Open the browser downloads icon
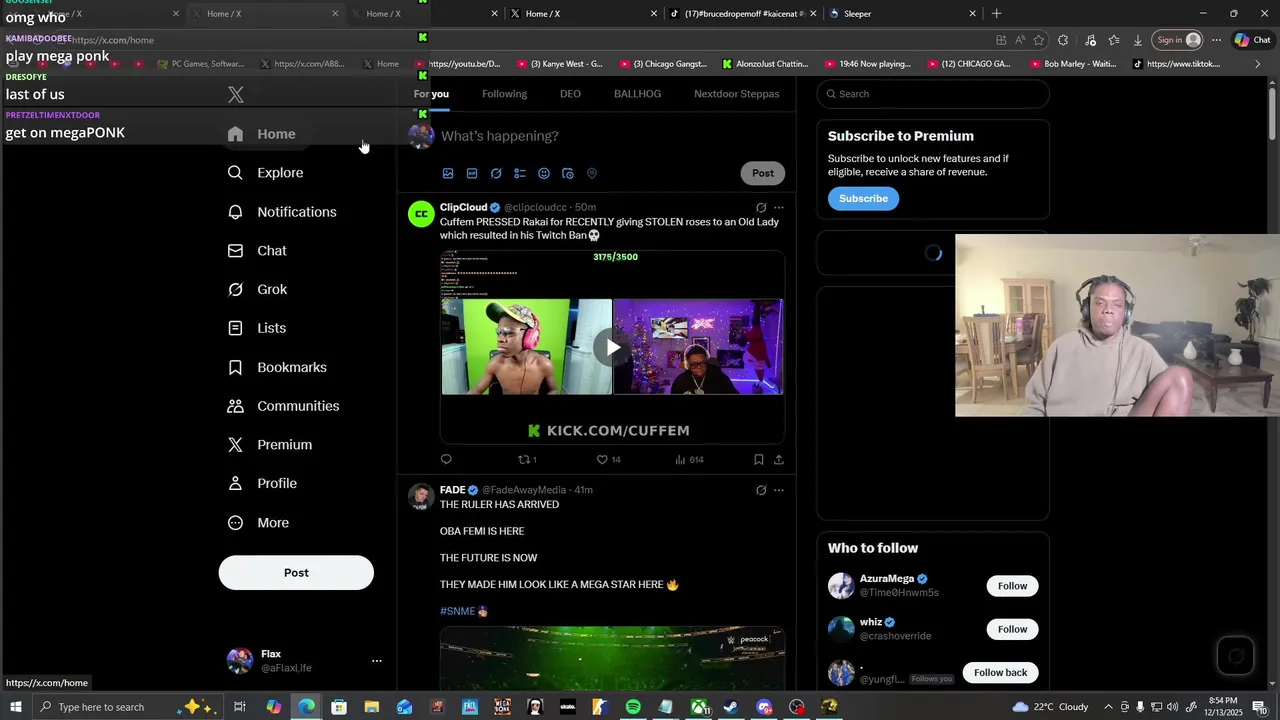The height and width of the screenshot is (720, 1280). 1138,40
